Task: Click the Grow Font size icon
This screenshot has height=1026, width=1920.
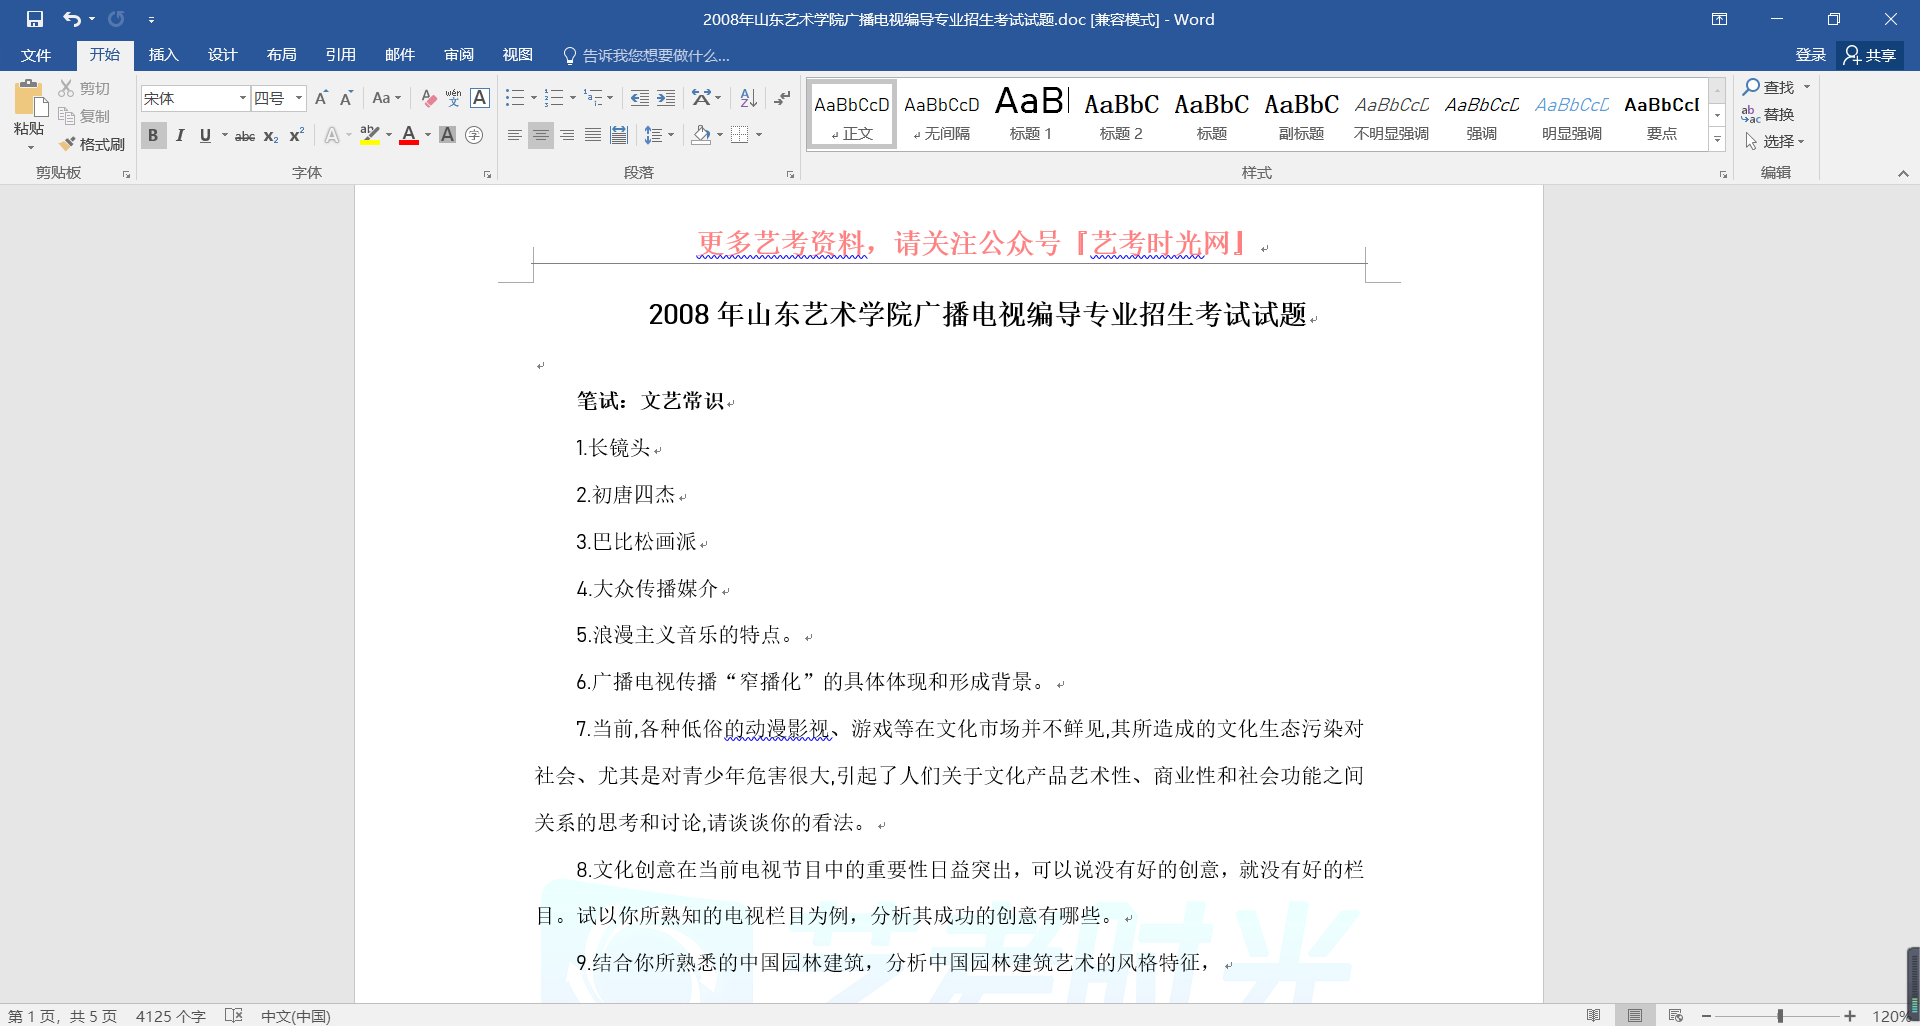Action: (x=321, y=98)
